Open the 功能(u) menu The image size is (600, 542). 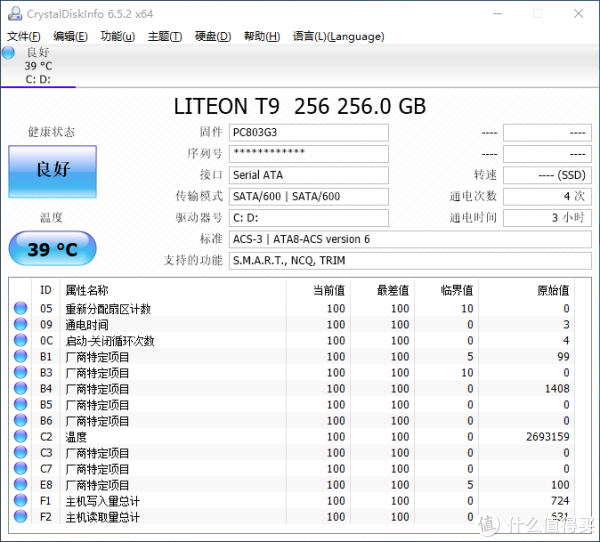[x=118, y=36]
